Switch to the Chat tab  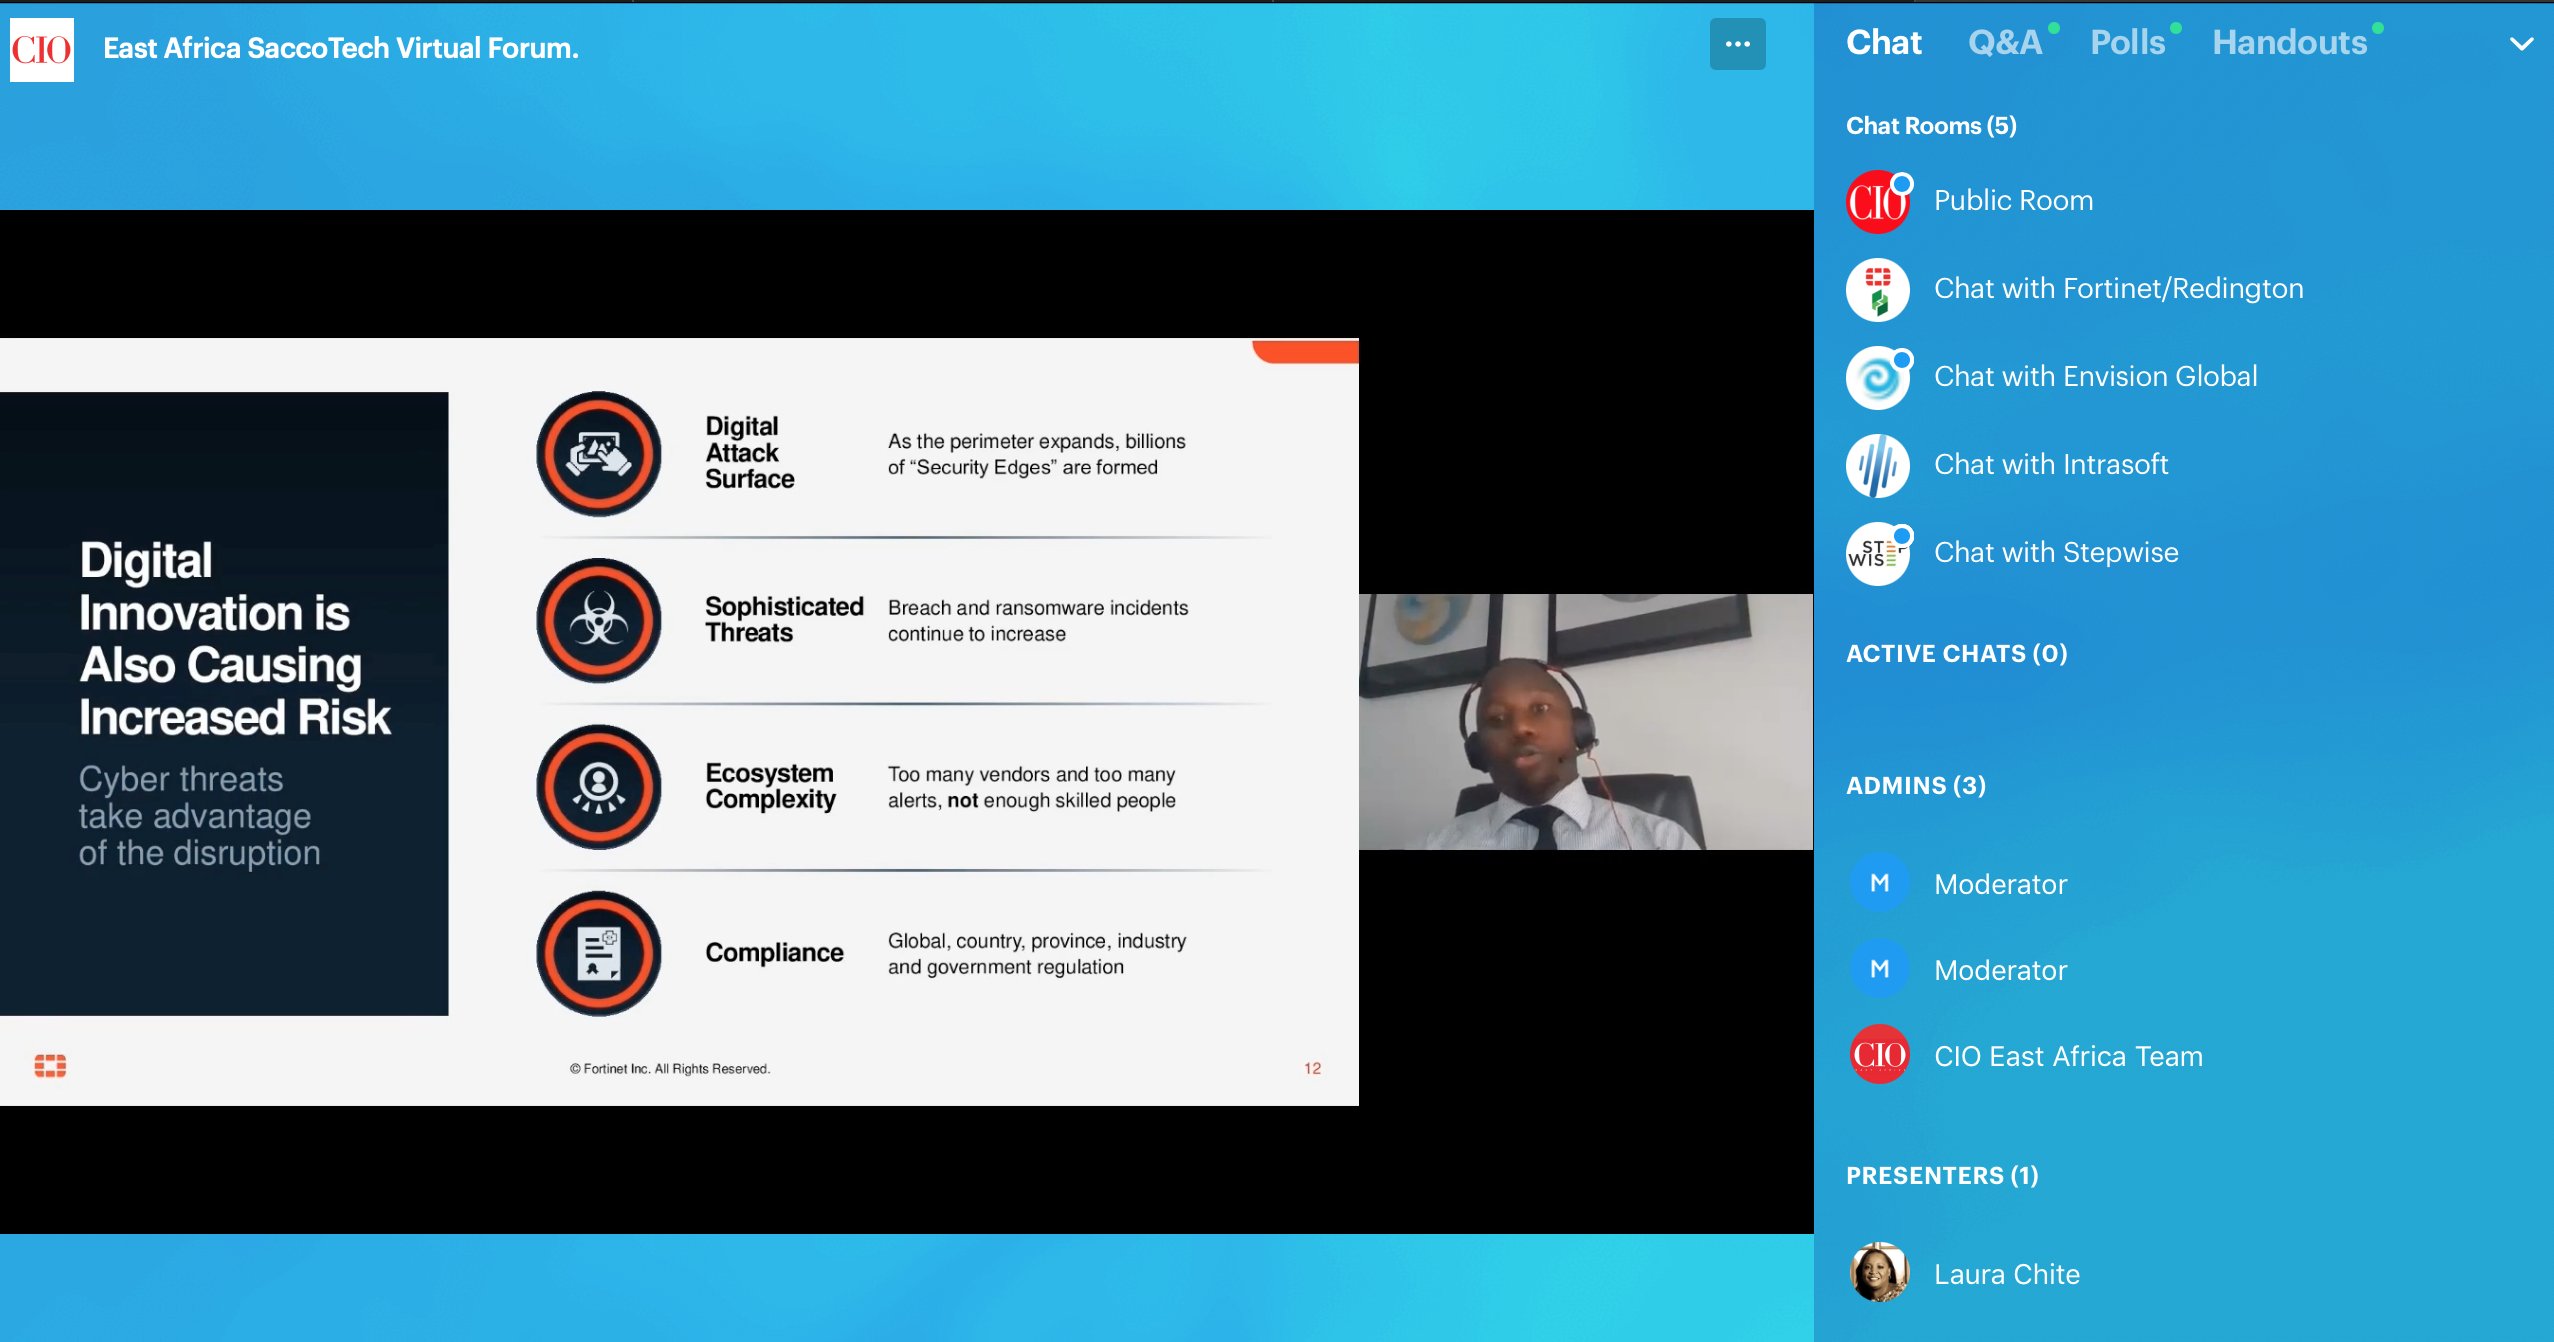pyautogui.click(x=1883, y=43)
